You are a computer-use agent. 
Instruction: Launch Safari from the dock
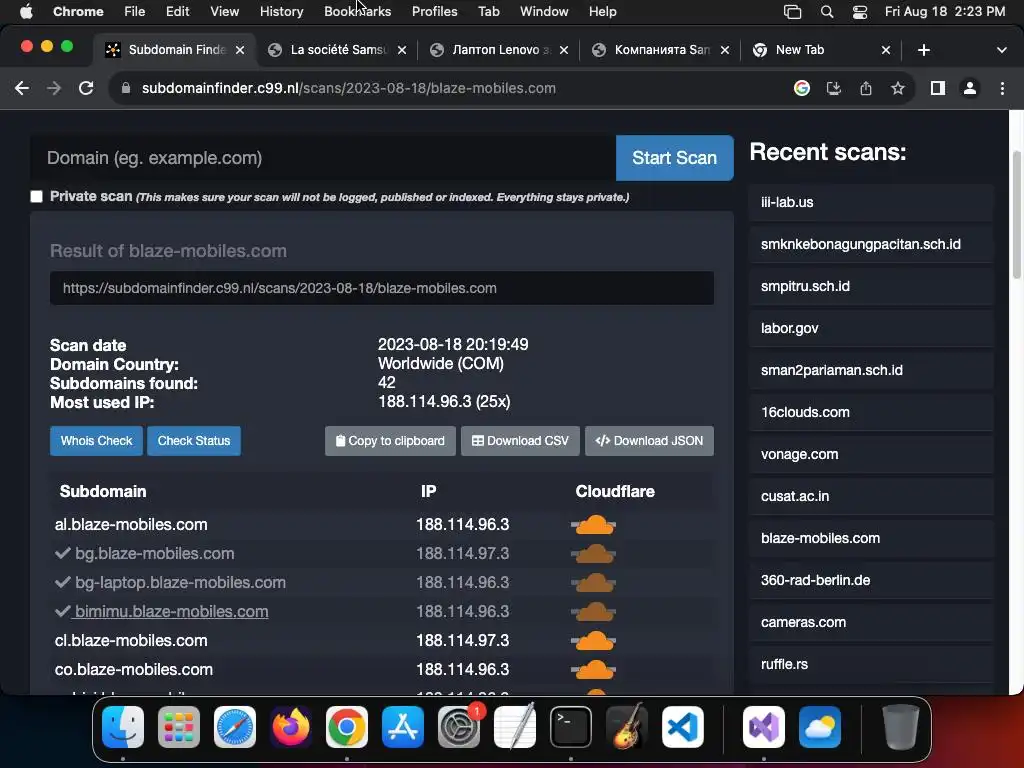(x=235, y=727)
